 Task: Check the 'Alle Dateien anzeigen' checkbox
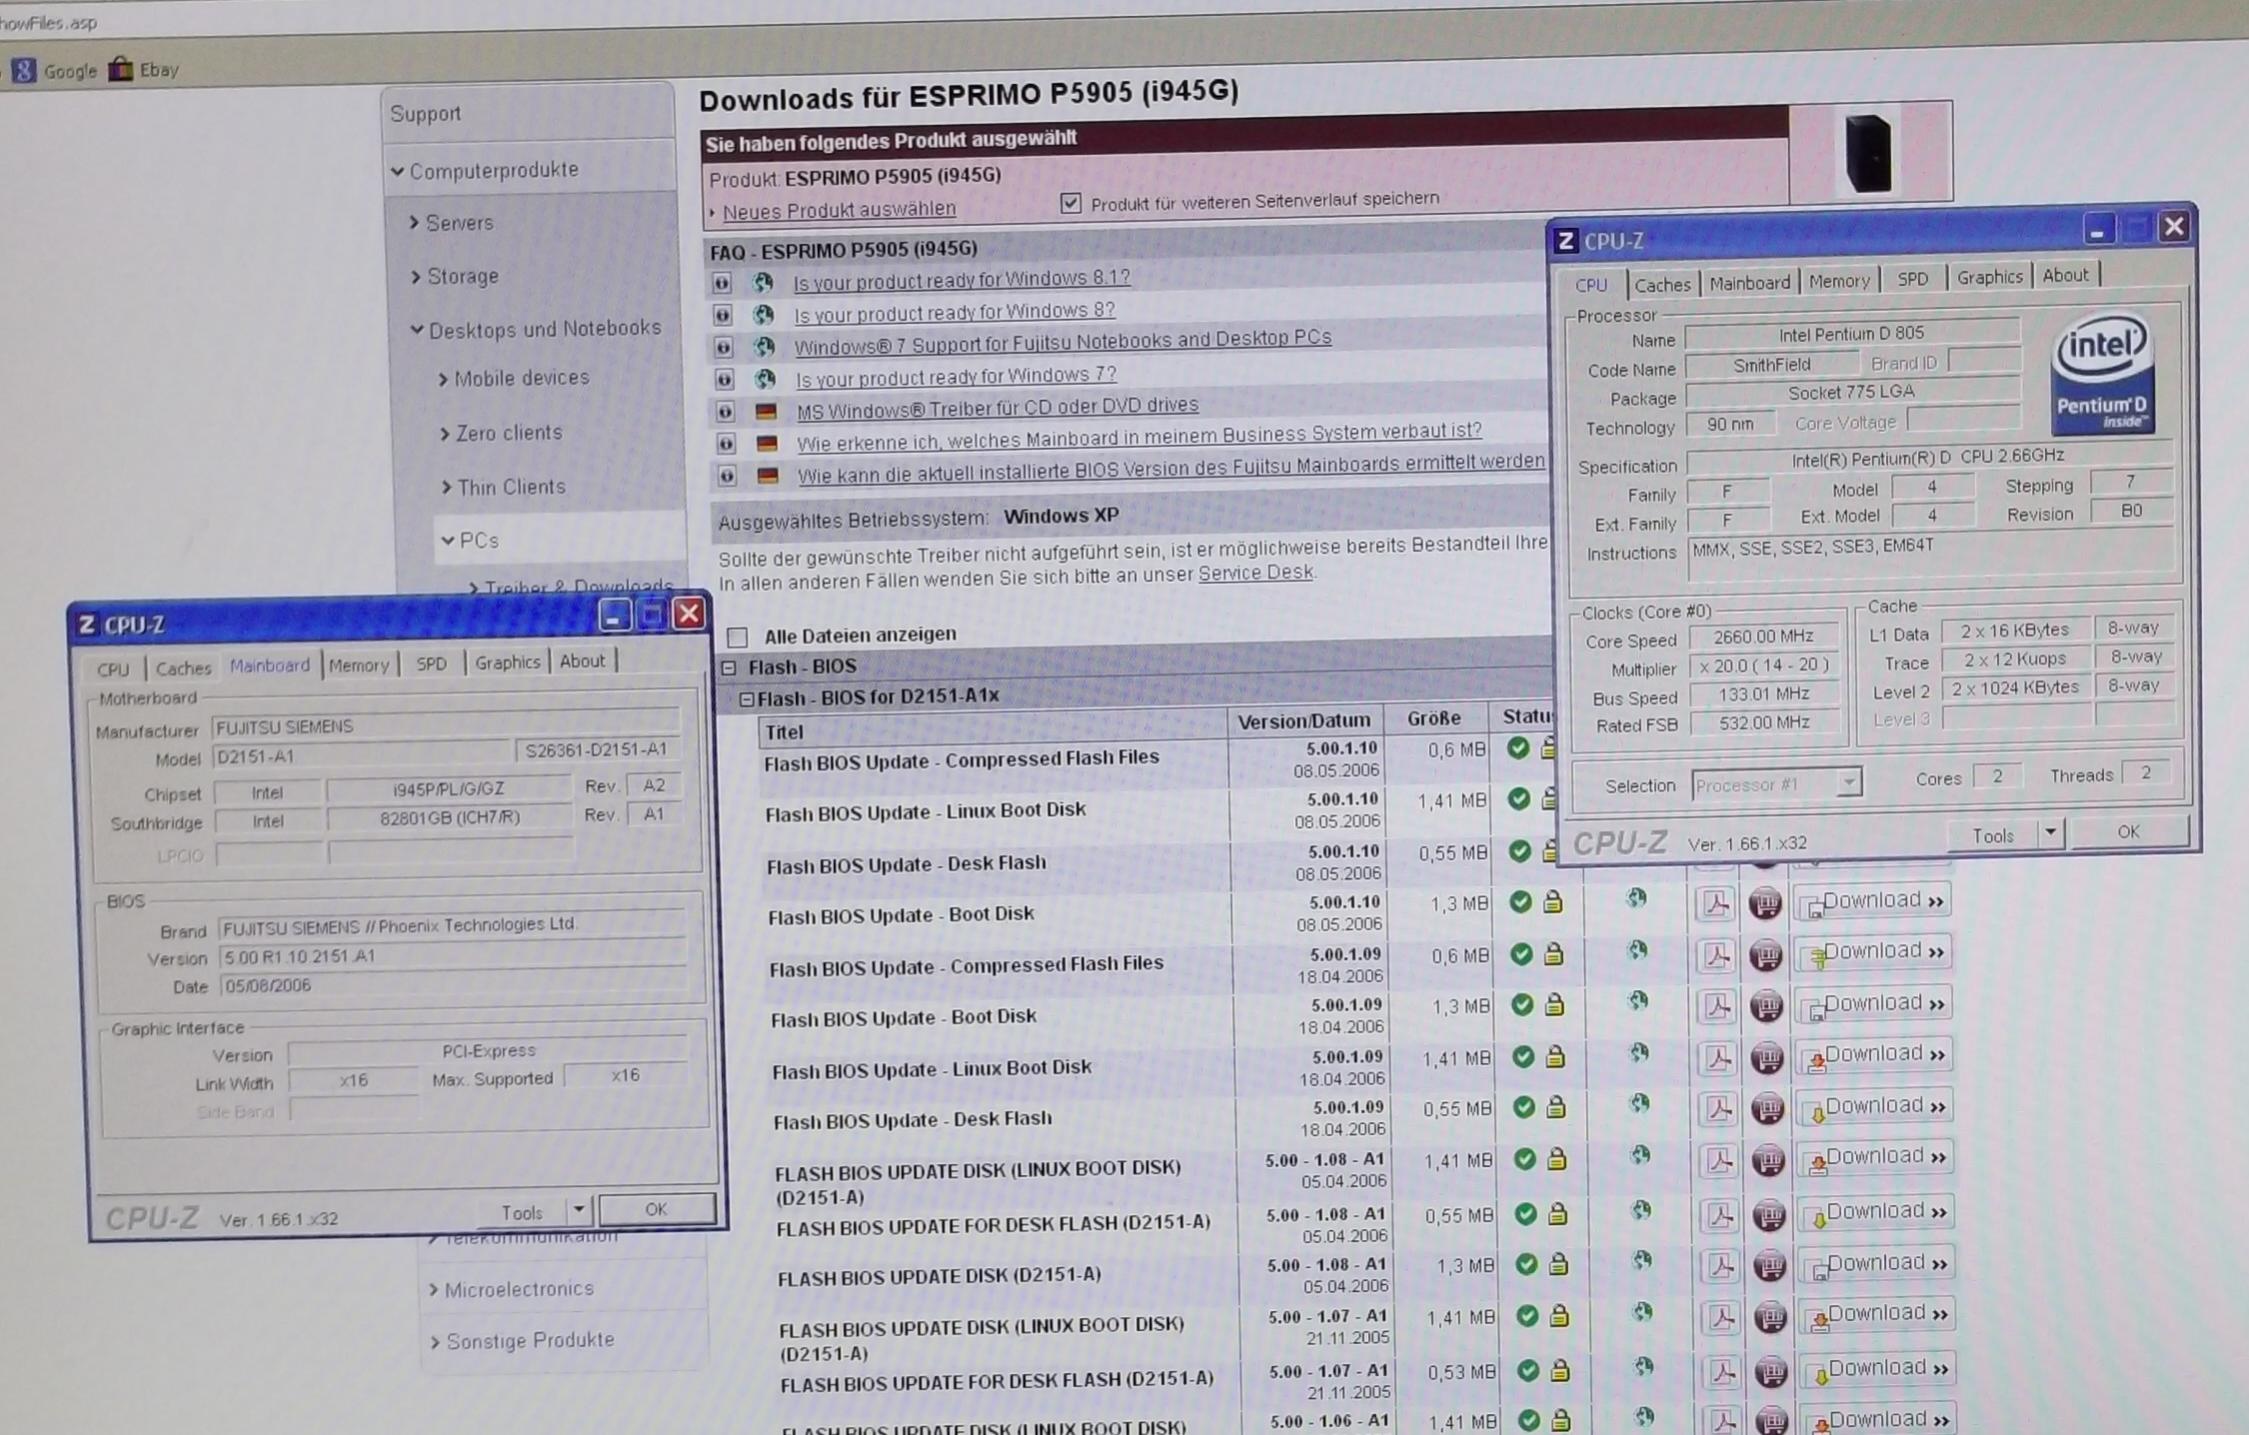[x=738, y=636]
